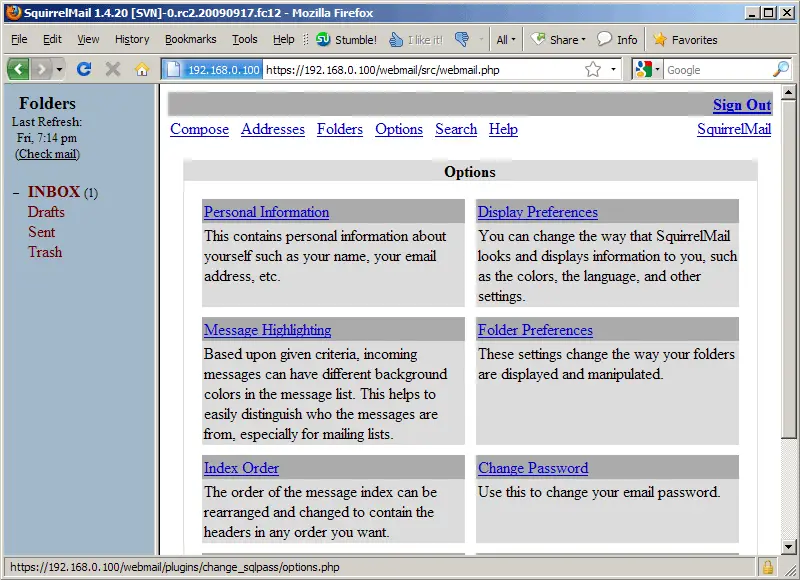Click the Google search engine icon

click(x=643, y=69)
